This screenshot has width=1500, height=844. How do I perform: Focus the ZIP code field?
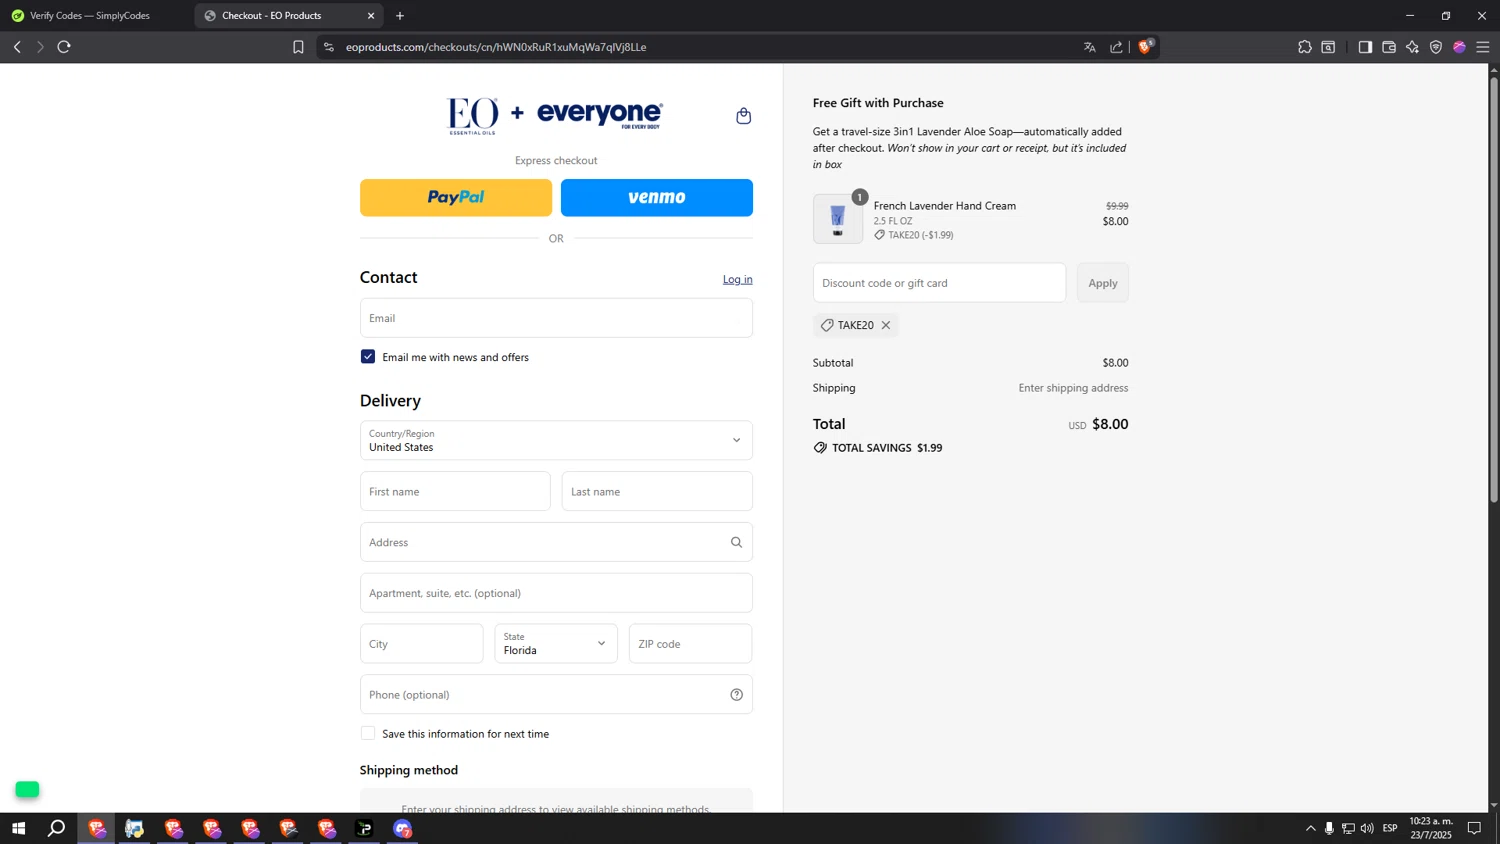[690, 644]
